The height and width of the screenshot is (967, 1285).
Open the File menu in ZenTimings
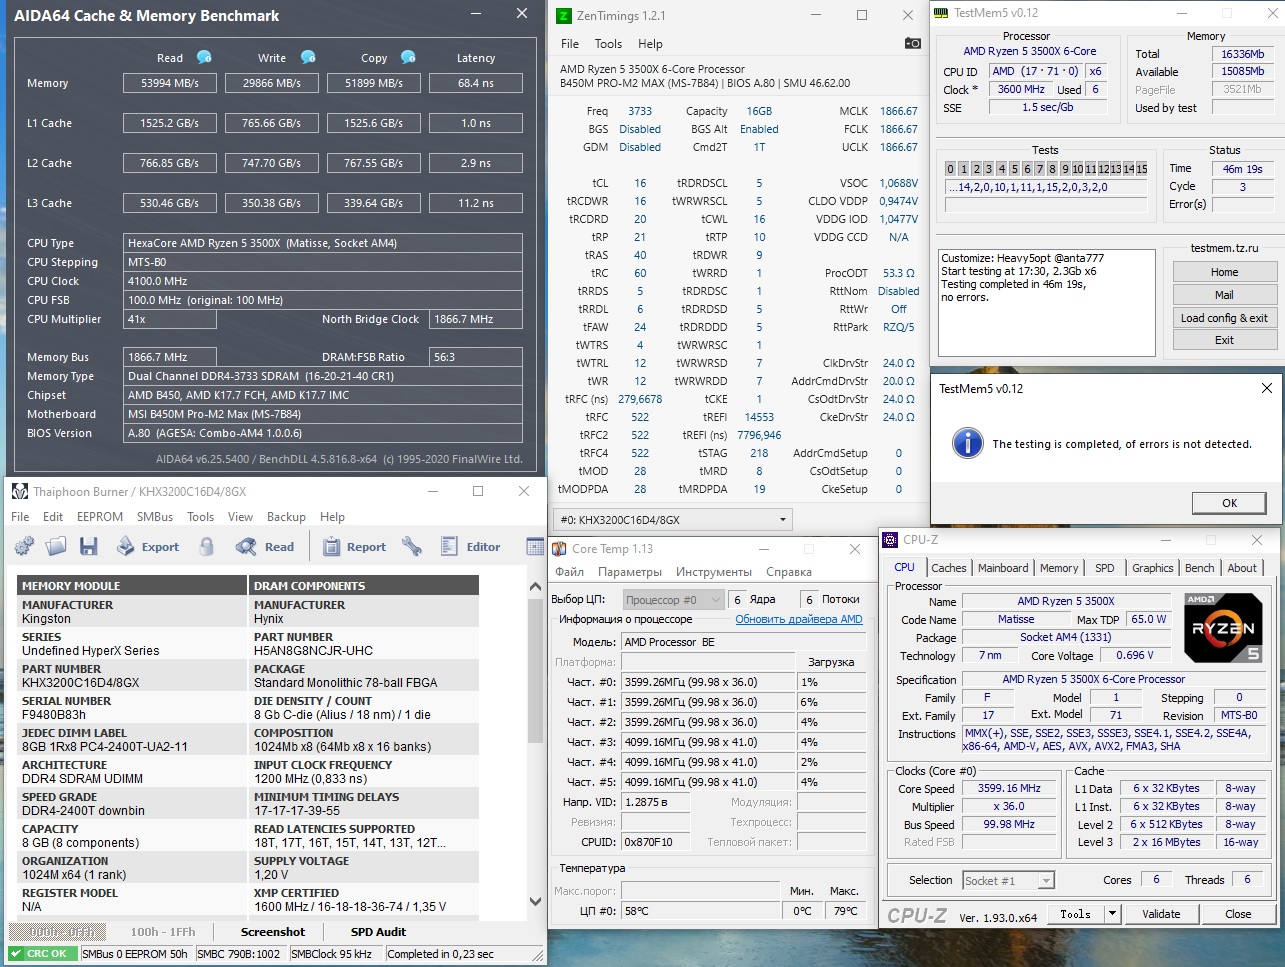pyautogui.click(x=570, y=44)
